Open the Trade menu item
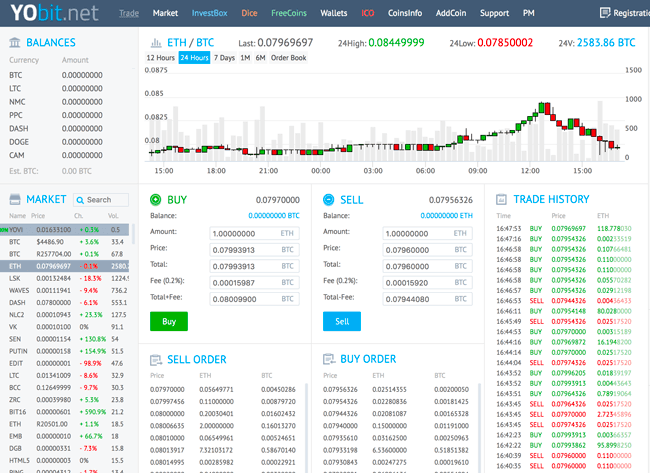This screenshot has width=650, height=473. coord(129,13)
